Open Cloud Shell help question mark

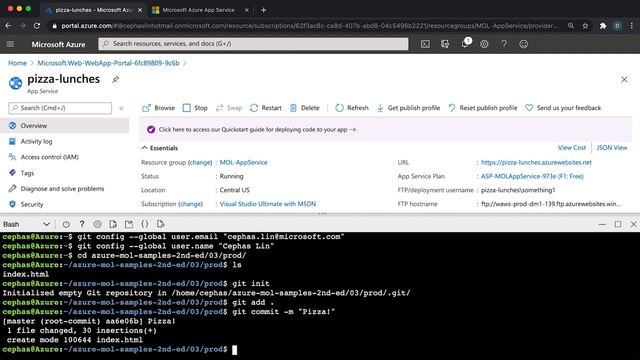pos(82,224)
